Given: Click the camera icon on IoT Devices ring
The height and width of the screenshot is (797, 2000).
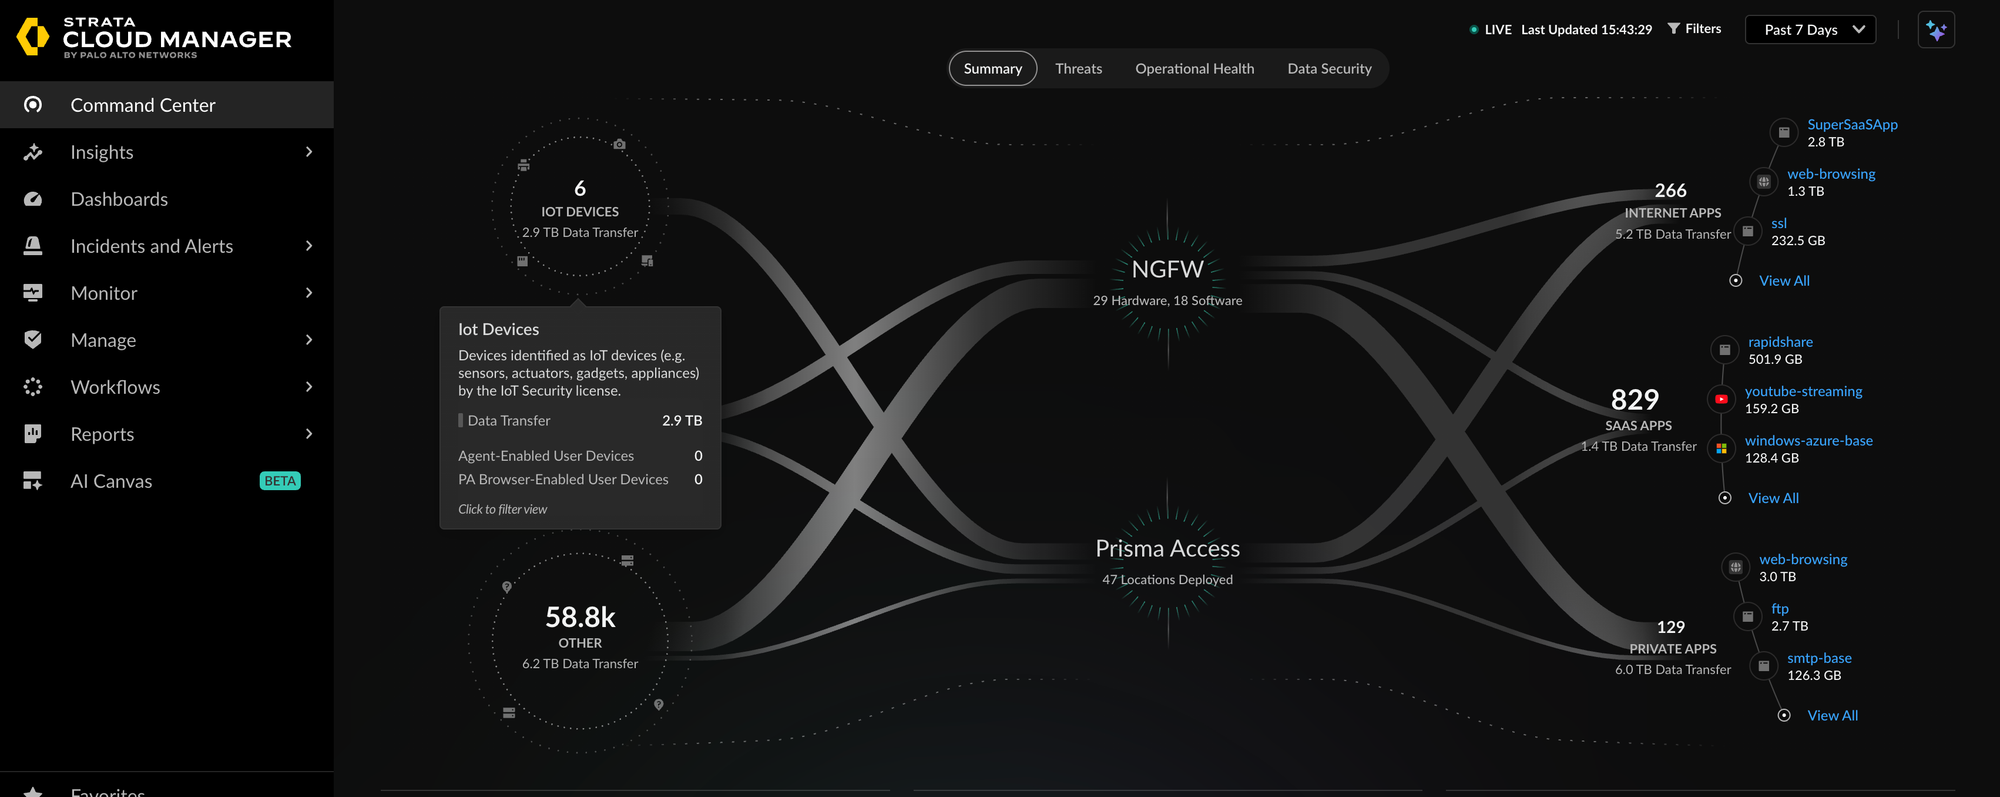Looking at the screenshot, I should 620,144.
